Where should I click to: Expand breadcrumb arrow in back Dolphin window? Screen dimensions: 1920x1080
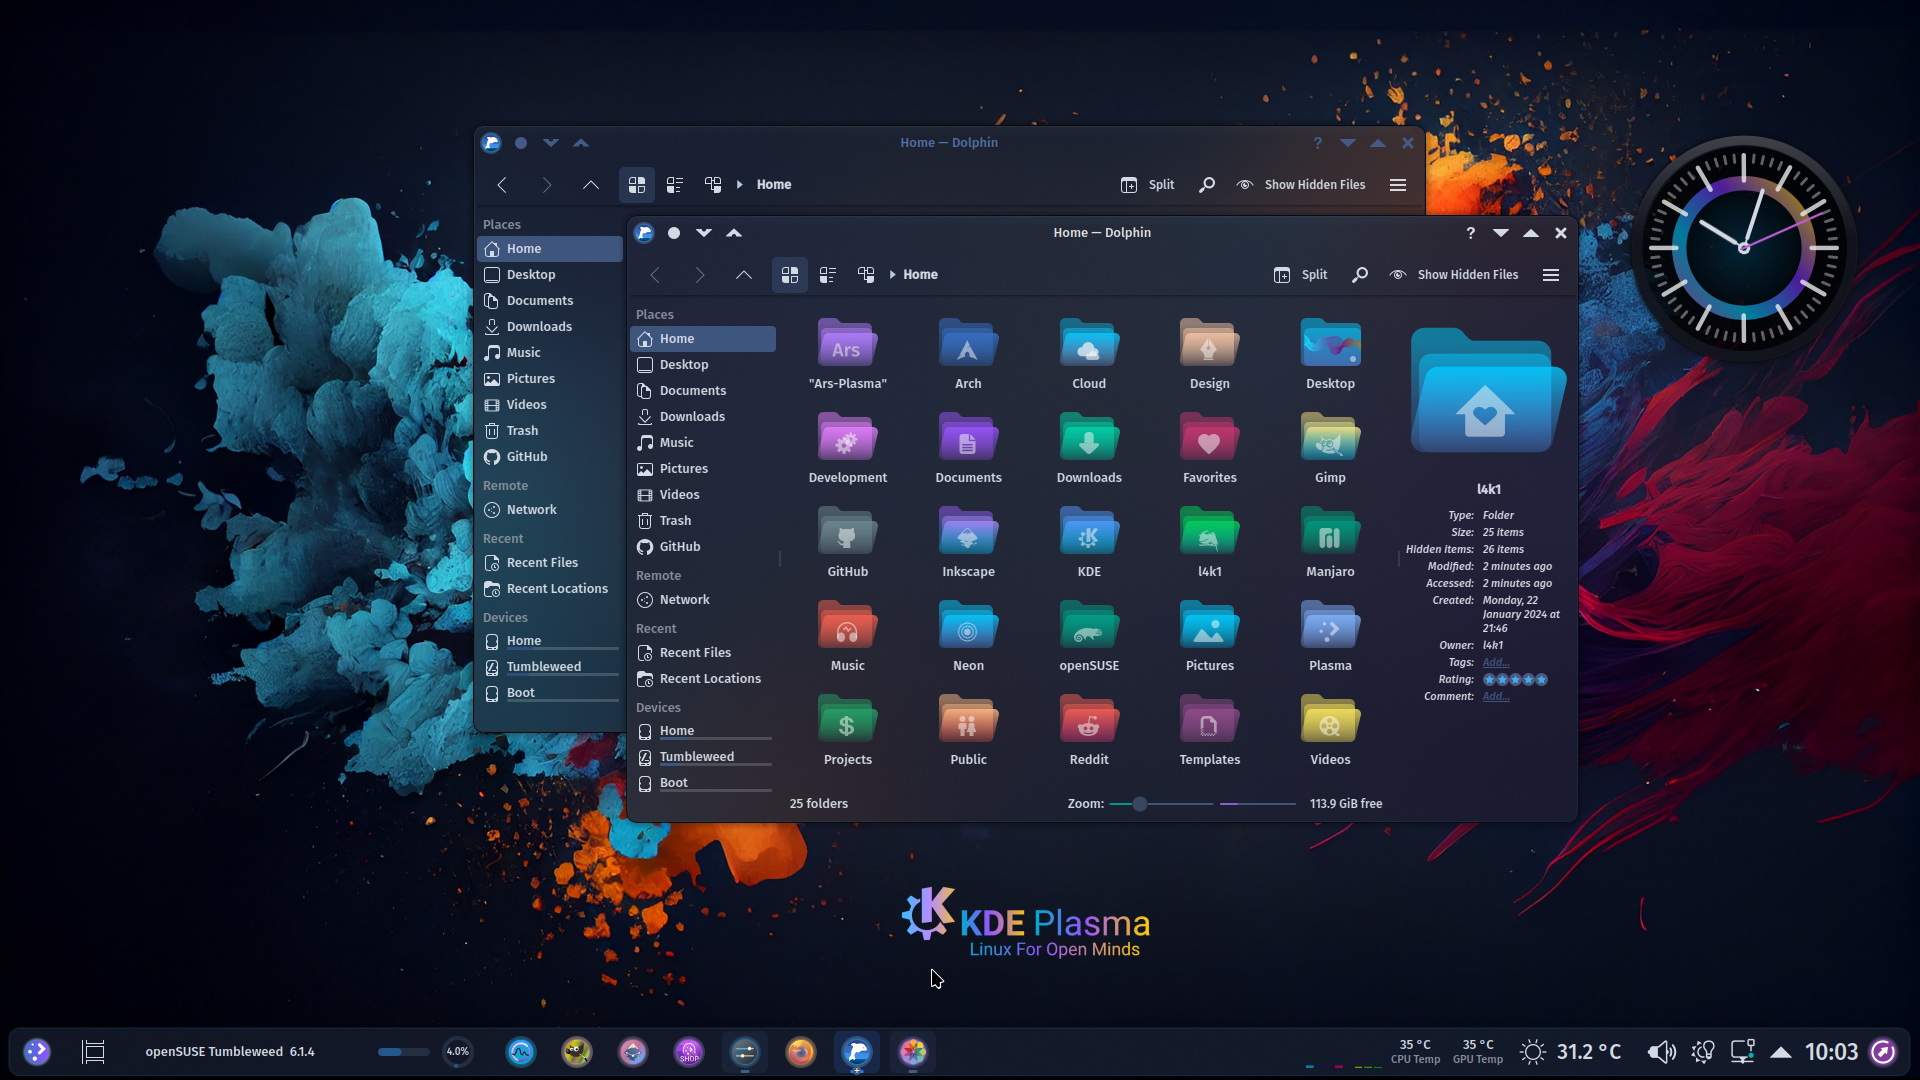(x=739, y=184)
